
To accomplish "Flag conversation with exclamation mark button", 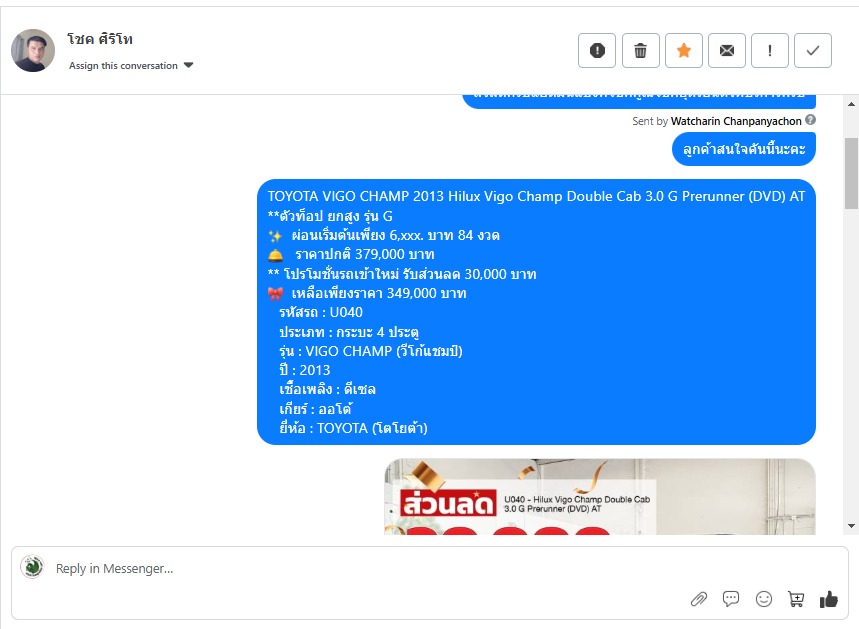I will coord(770,50).
